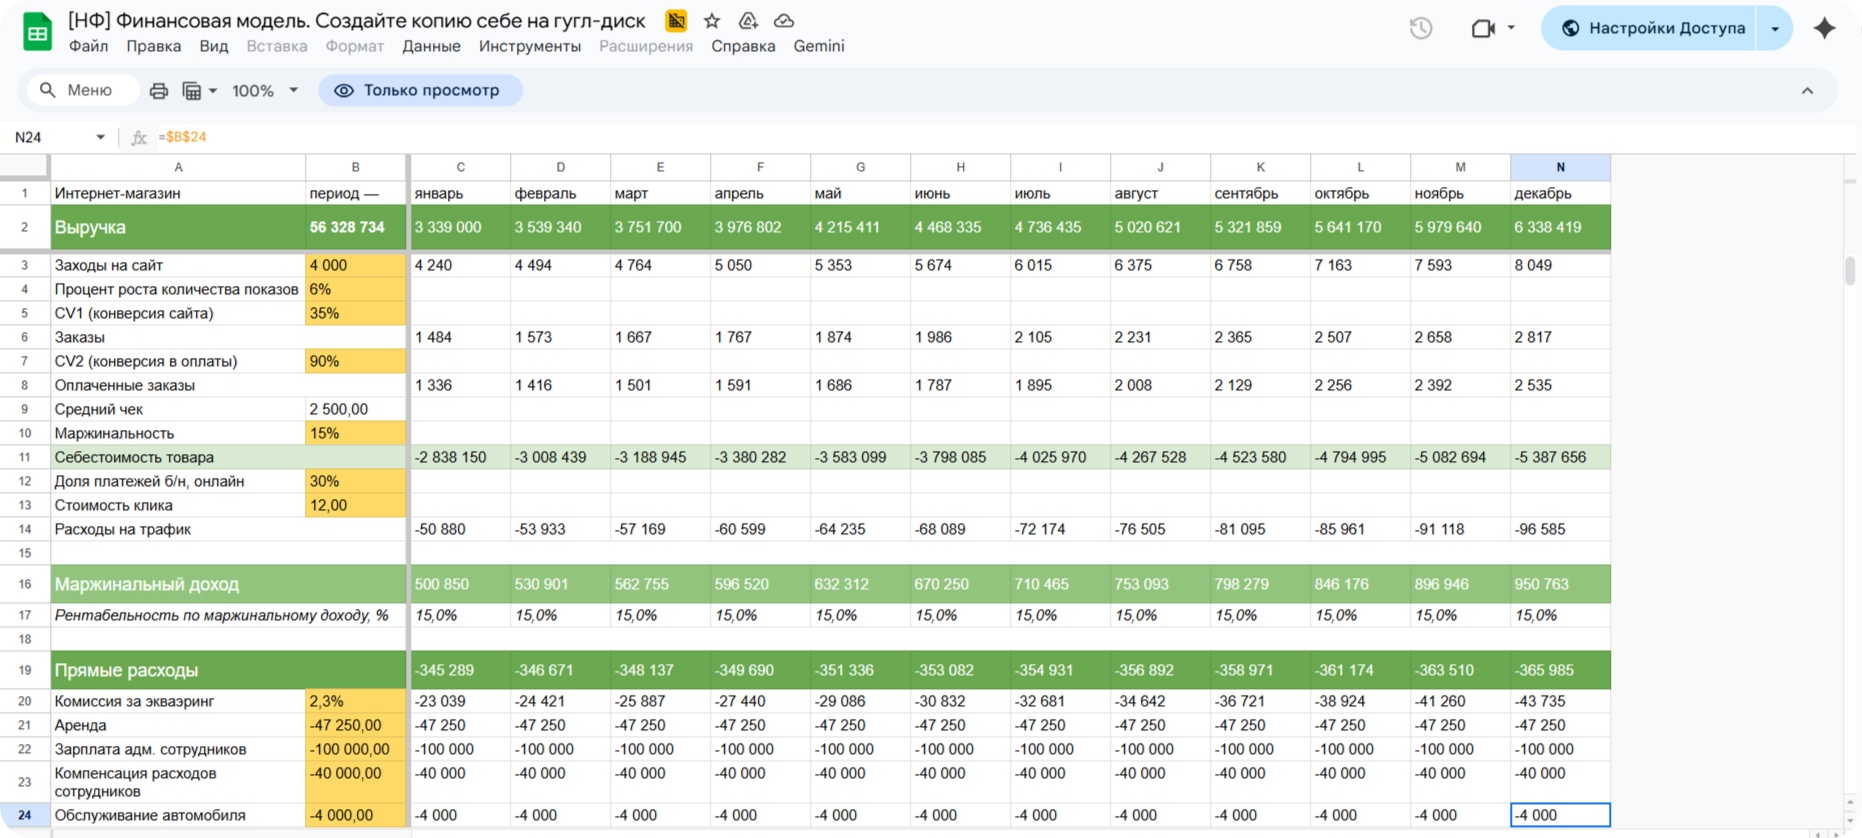Click the print icon in toolbar
This screenshot has width=1862, height=838.
click(158, 91)
